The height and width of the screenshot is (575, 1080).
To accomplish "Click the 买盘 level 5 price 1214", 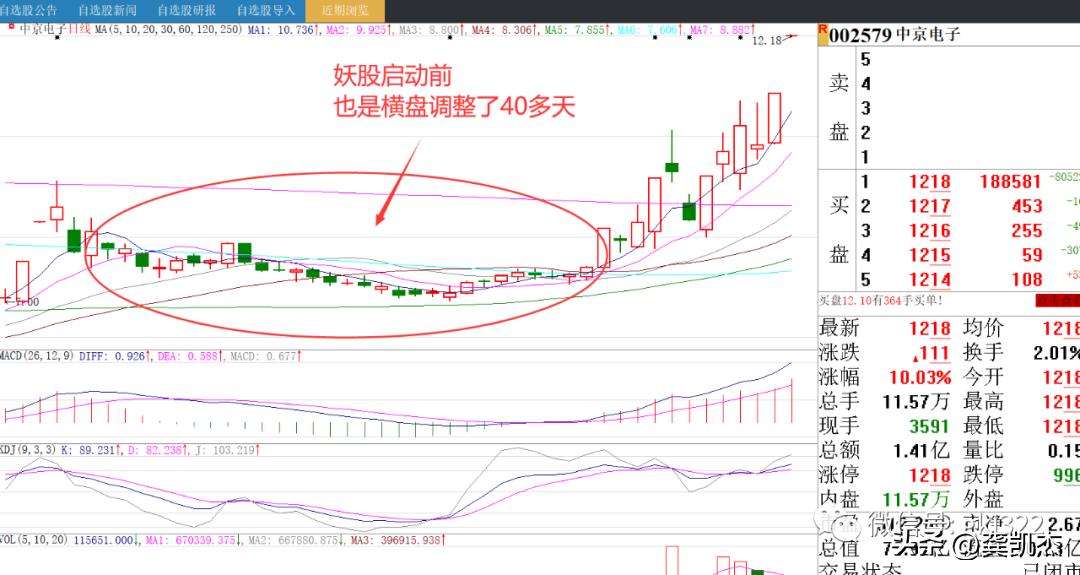I will pos(930,280).
